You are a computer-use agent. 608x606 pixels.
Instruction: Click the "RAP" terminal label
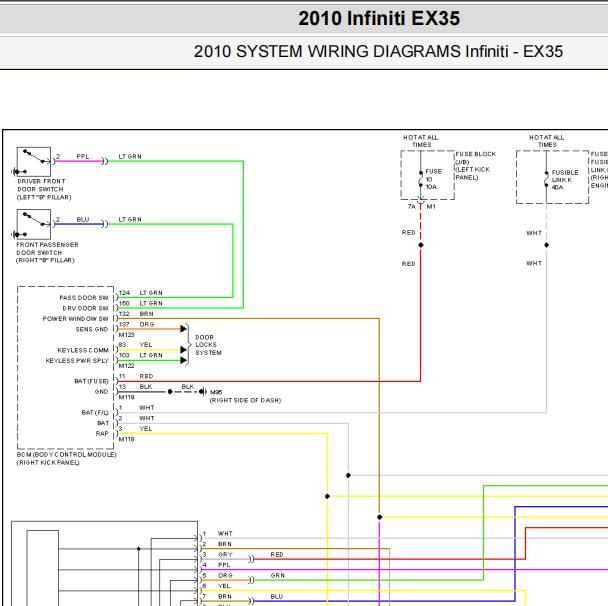(102, 433)
